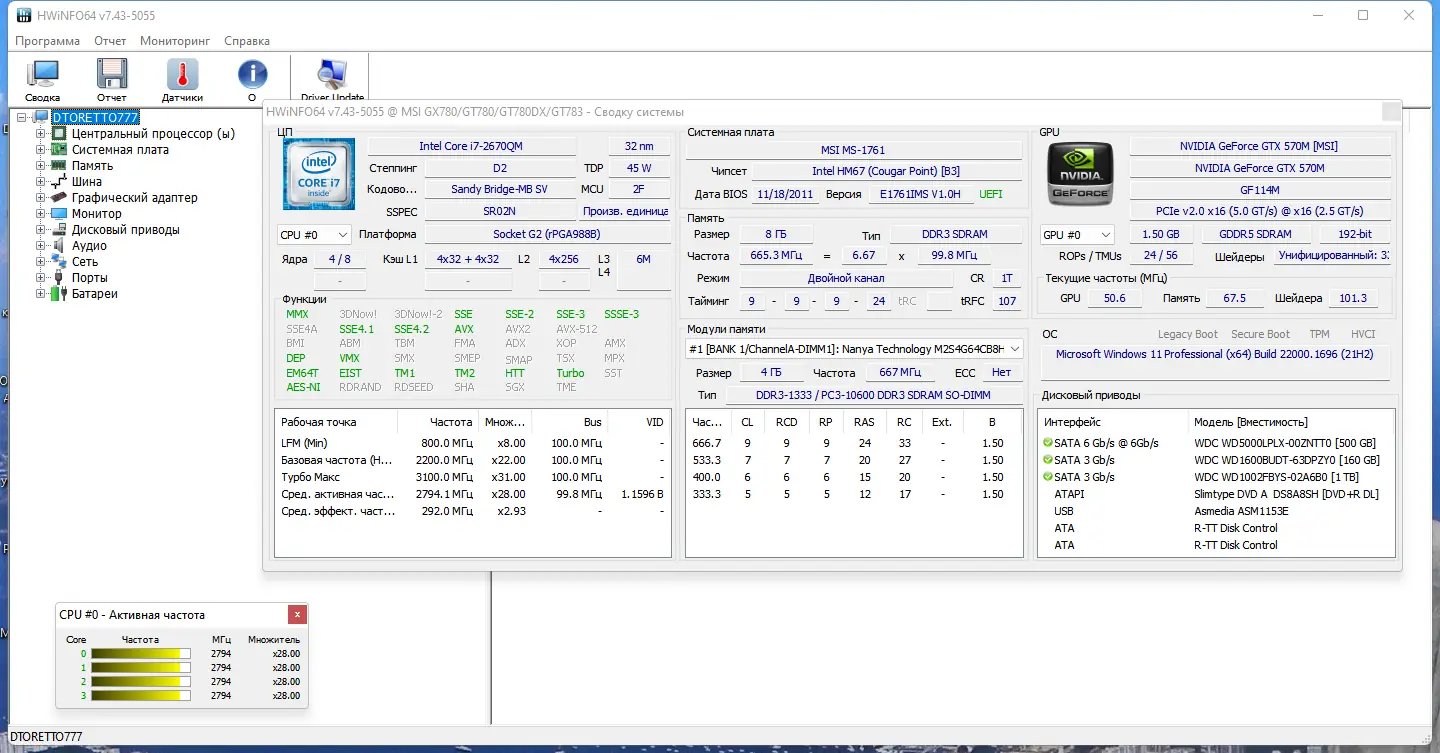Screen dimensions: 1440x753
Task: Click the Отчет floppy disk icon
Action: click(x=112, y=79)
